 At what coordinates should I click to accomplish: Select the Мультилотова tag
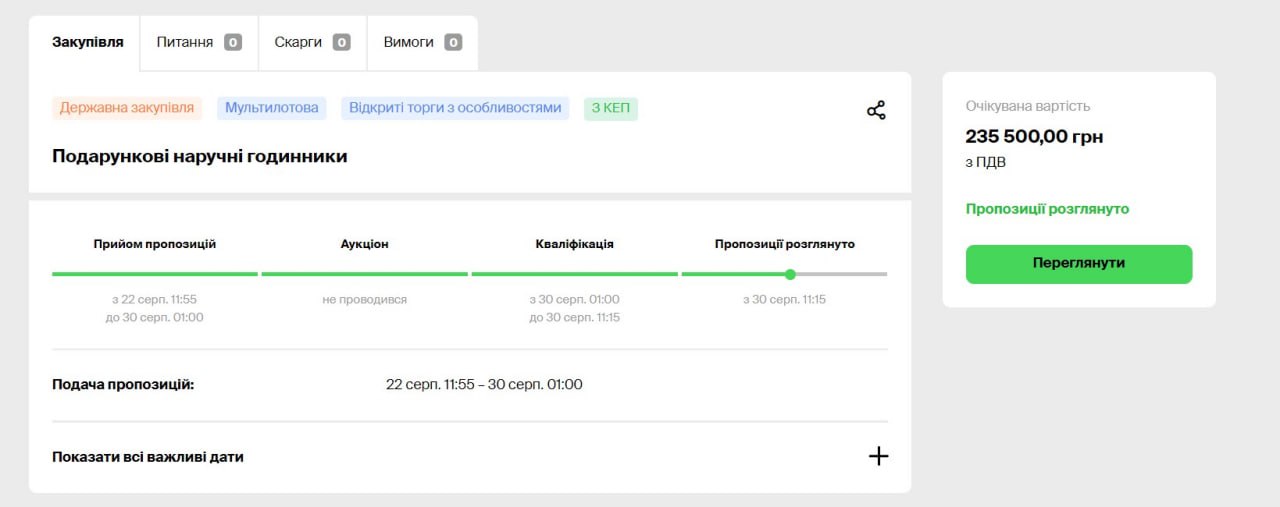(271, 108)
